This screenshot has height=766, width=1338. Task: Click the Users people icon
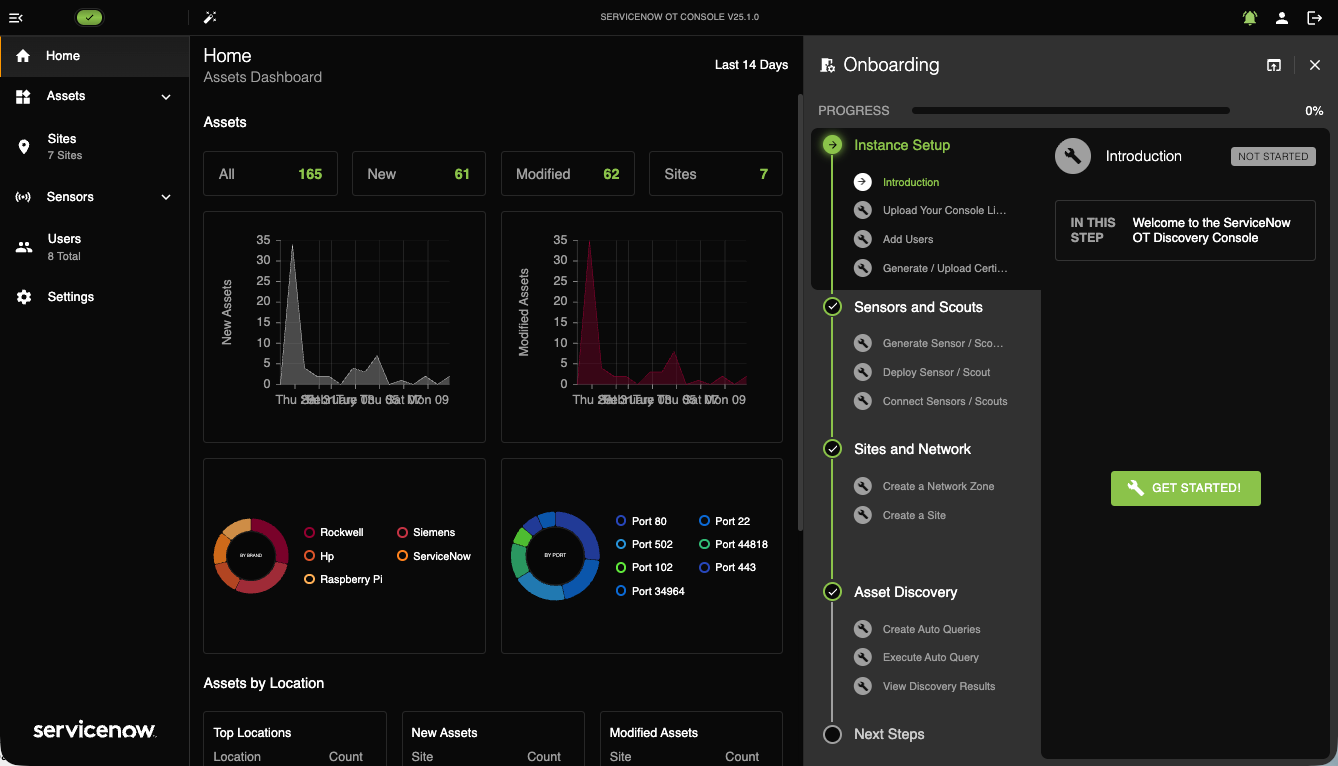(24, 247)
